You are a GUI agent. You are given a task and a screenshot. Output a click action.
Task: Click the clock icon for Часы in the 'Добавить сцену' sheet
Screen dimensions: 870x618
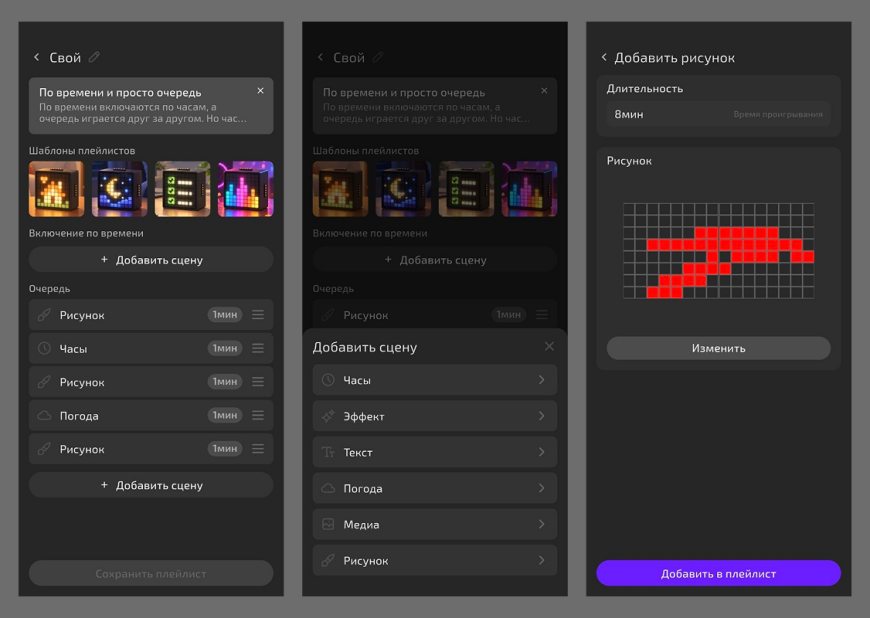(x=328, y=380)
